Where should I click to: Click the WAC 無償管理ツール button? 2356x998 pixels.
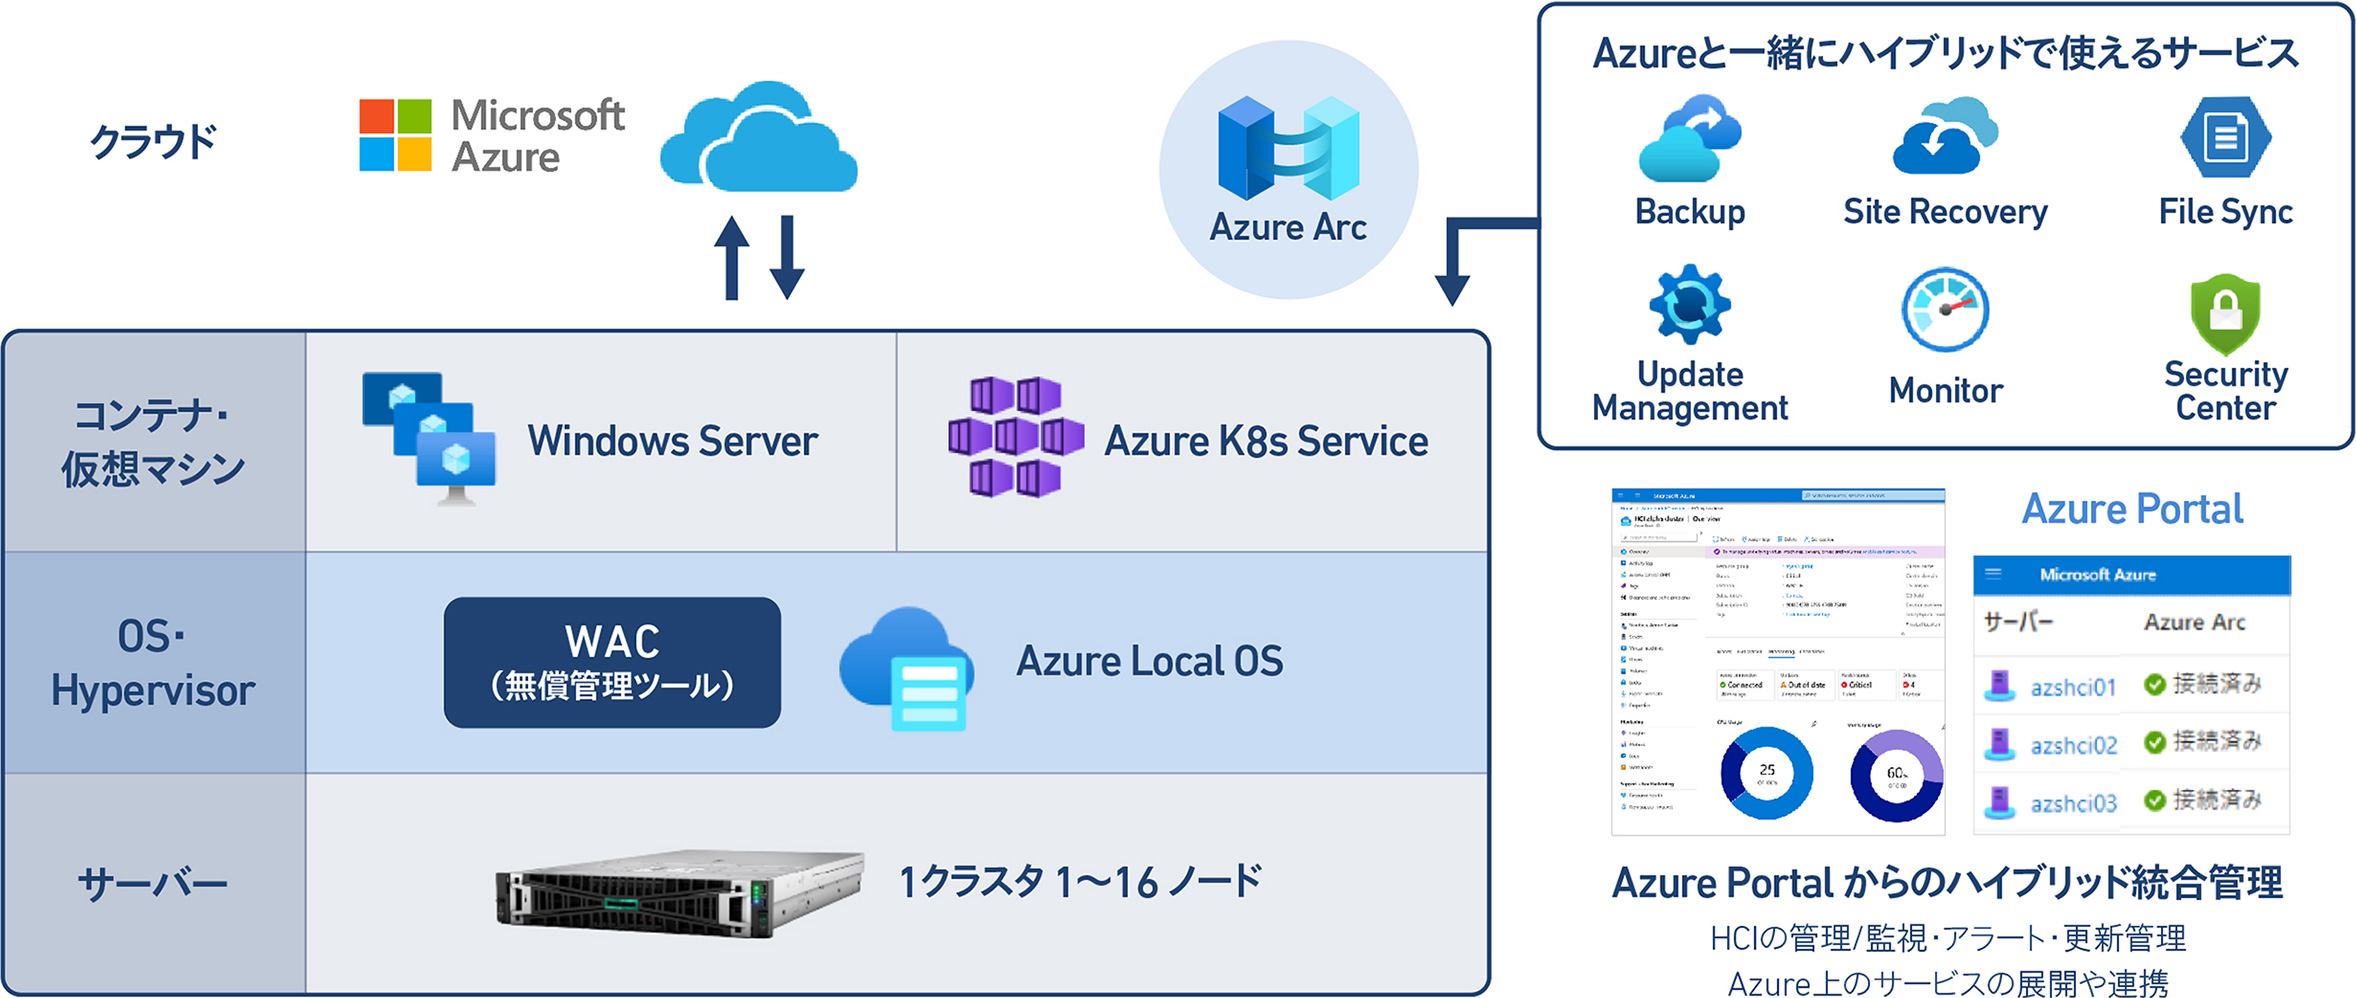coord(612,660)
